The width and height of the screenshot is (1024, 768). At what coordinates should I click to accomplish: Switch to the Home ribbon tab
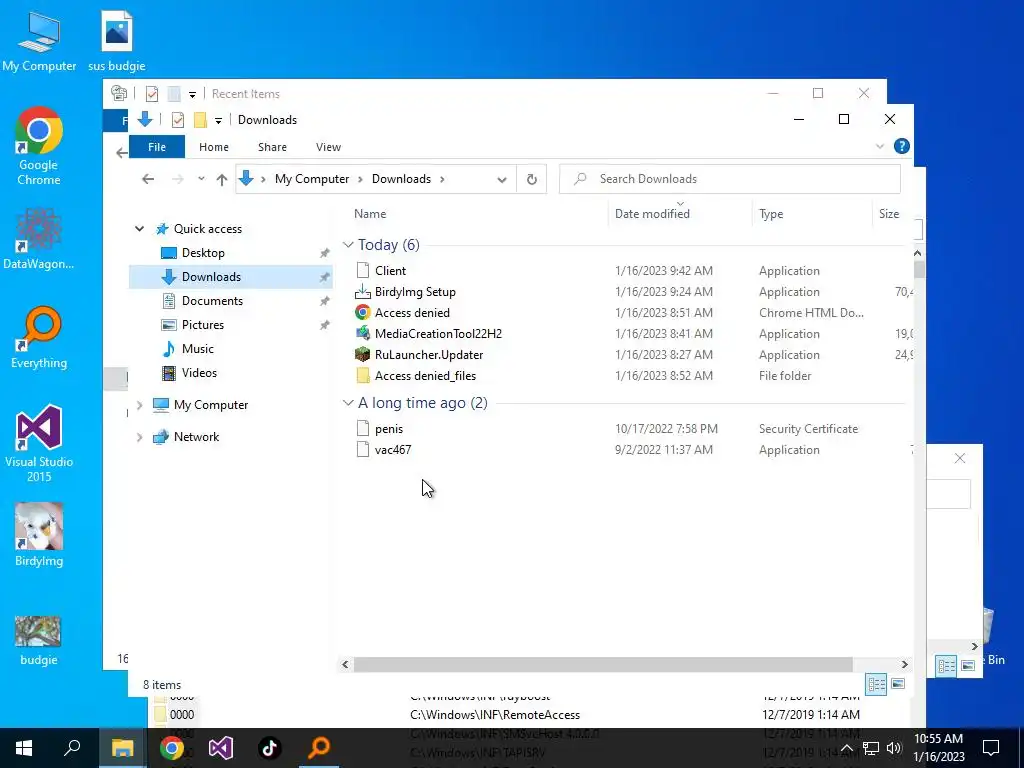pos(214,147)
